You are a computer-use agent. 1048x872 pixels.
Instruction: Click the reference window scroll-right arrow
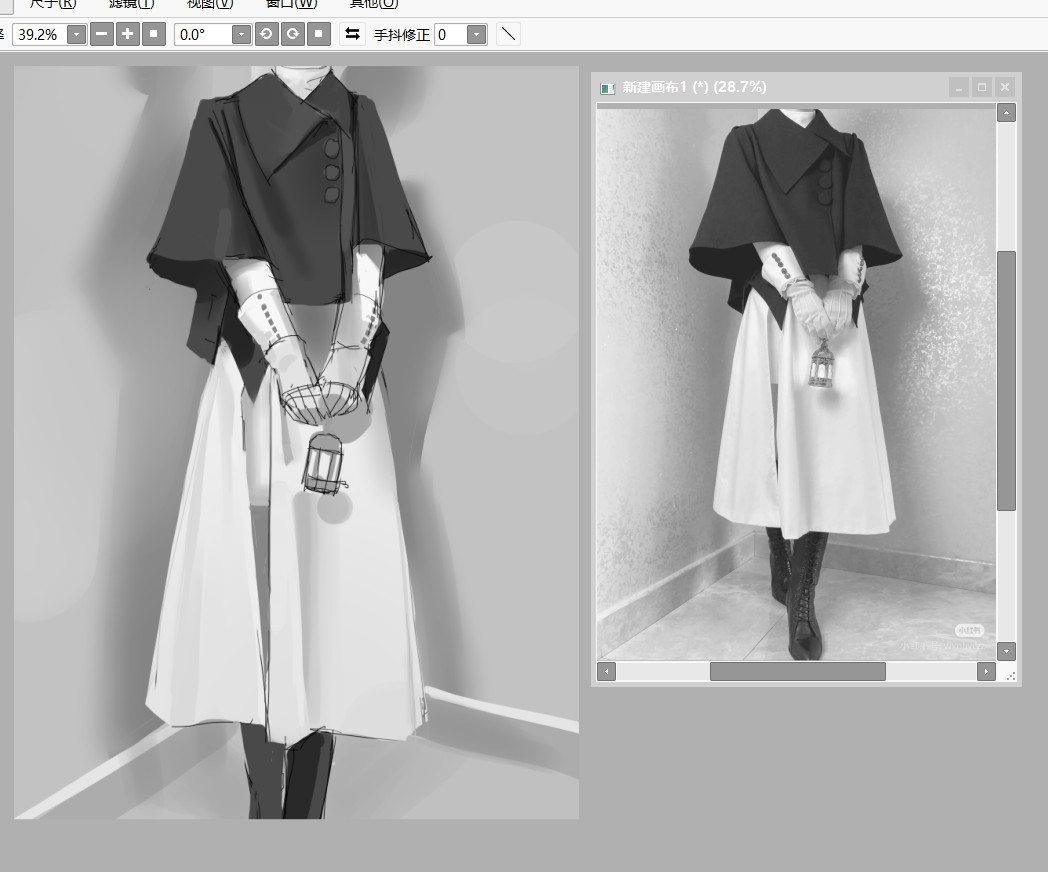click(x=986, y=671)
